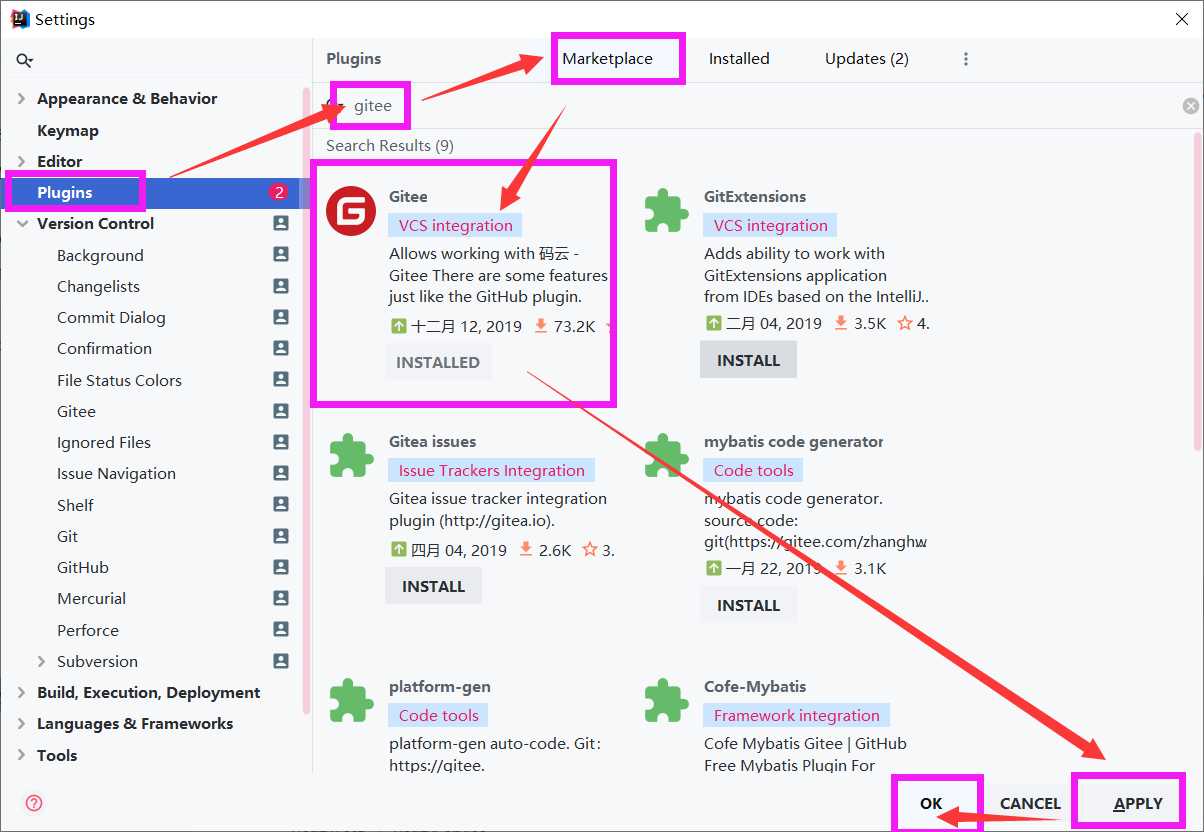Click the project icon beside Confirmation
This screenshot has height=832, width=1204.
click(x=281, y=348)
